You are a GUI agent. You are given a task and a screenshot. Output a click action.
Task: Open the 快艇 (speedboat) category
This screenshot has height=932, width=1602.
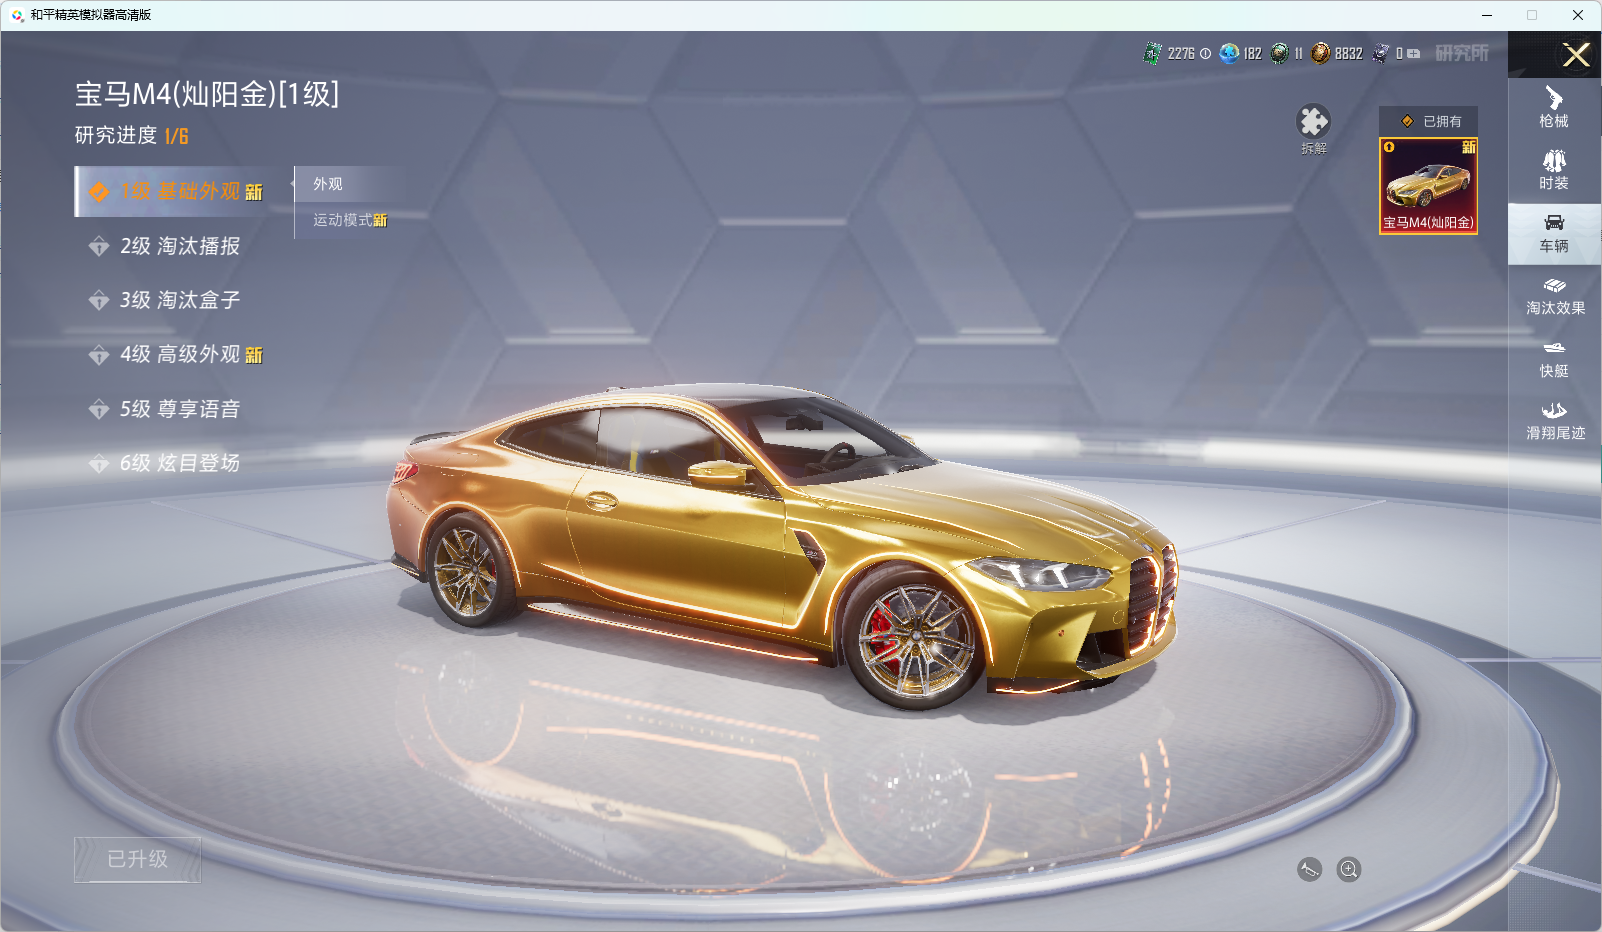tap(1554, 359)
